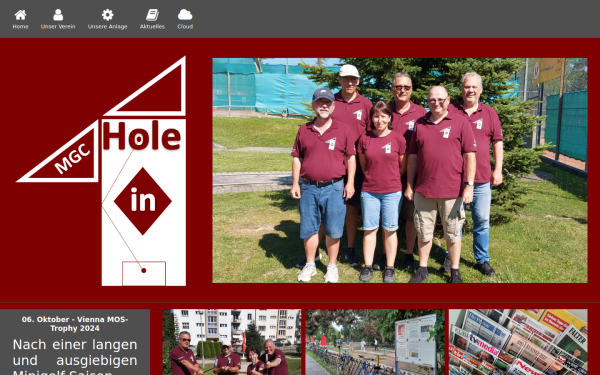Click the Cloud icon
Viewport: 600px width, 375px height.
coord(185,15)
